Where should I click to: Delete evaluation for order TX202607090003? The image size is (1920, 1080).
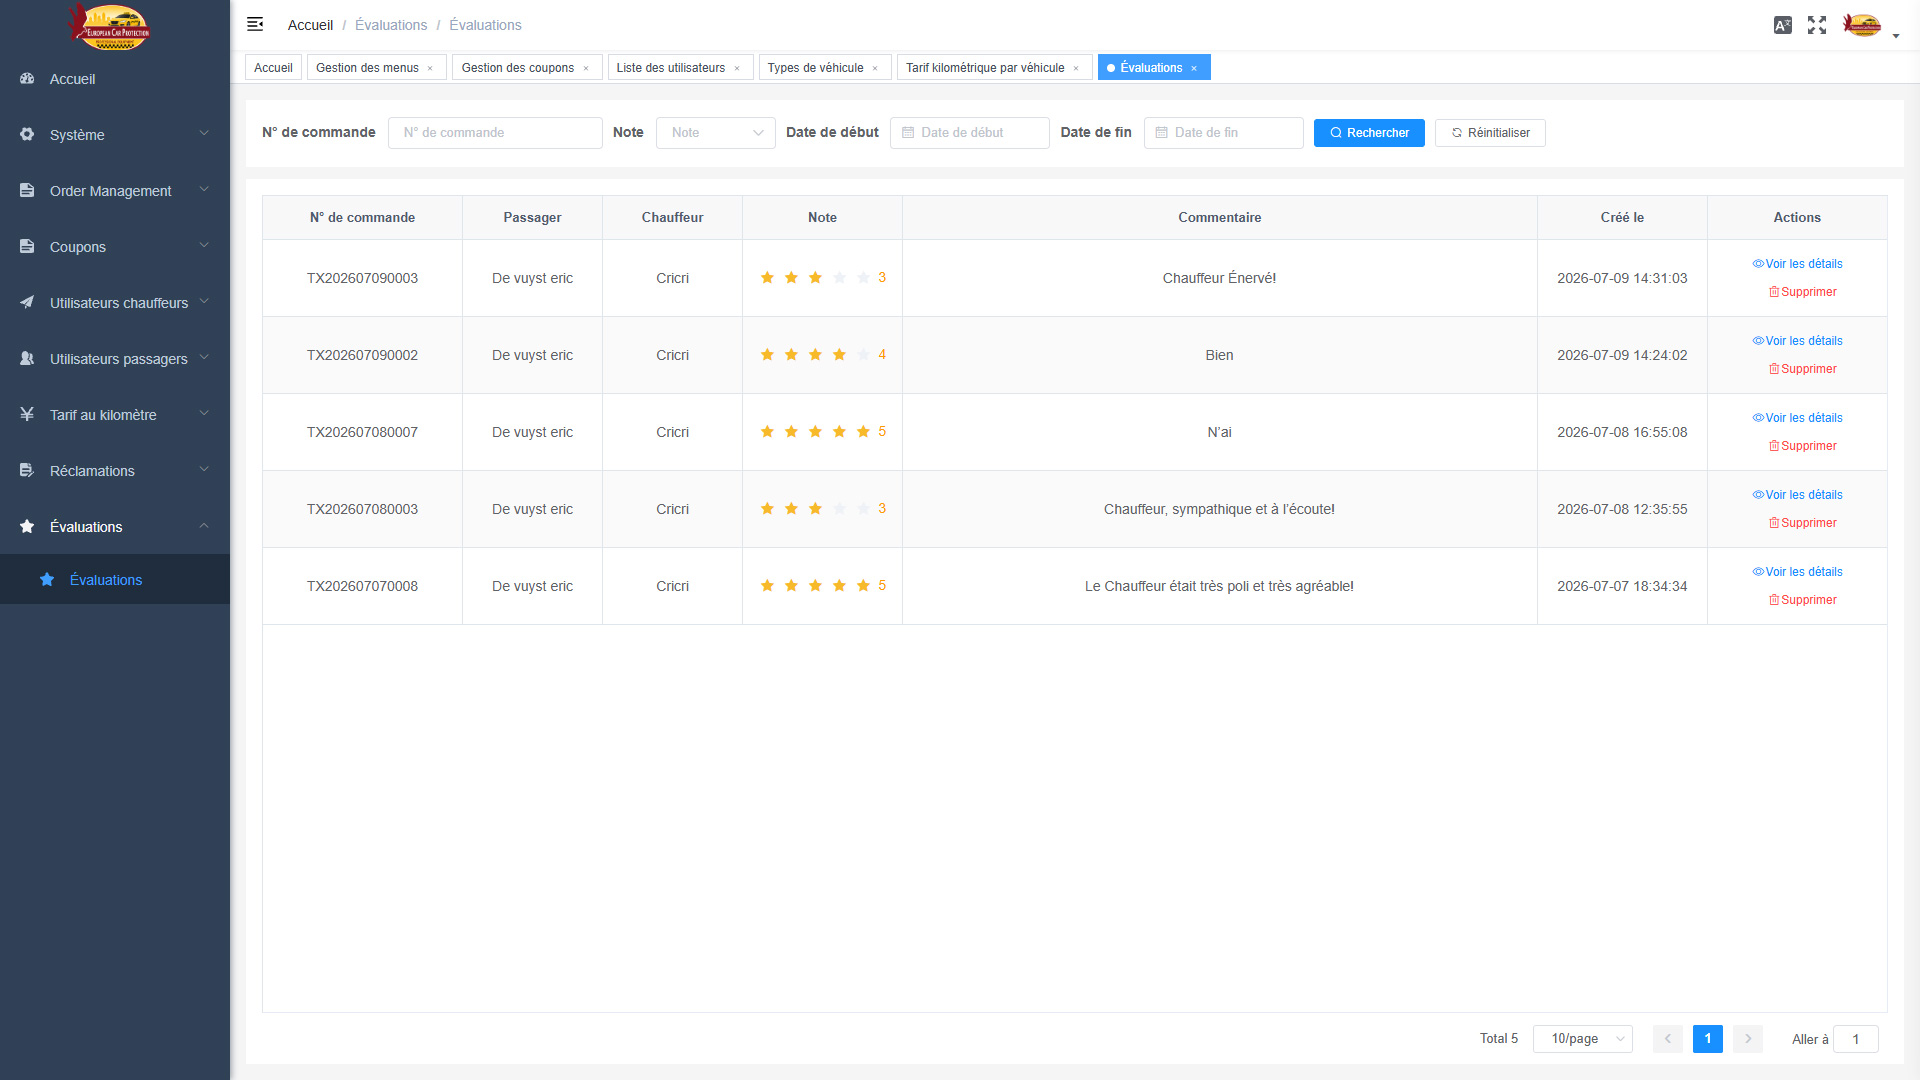(x=1802, y=292)
